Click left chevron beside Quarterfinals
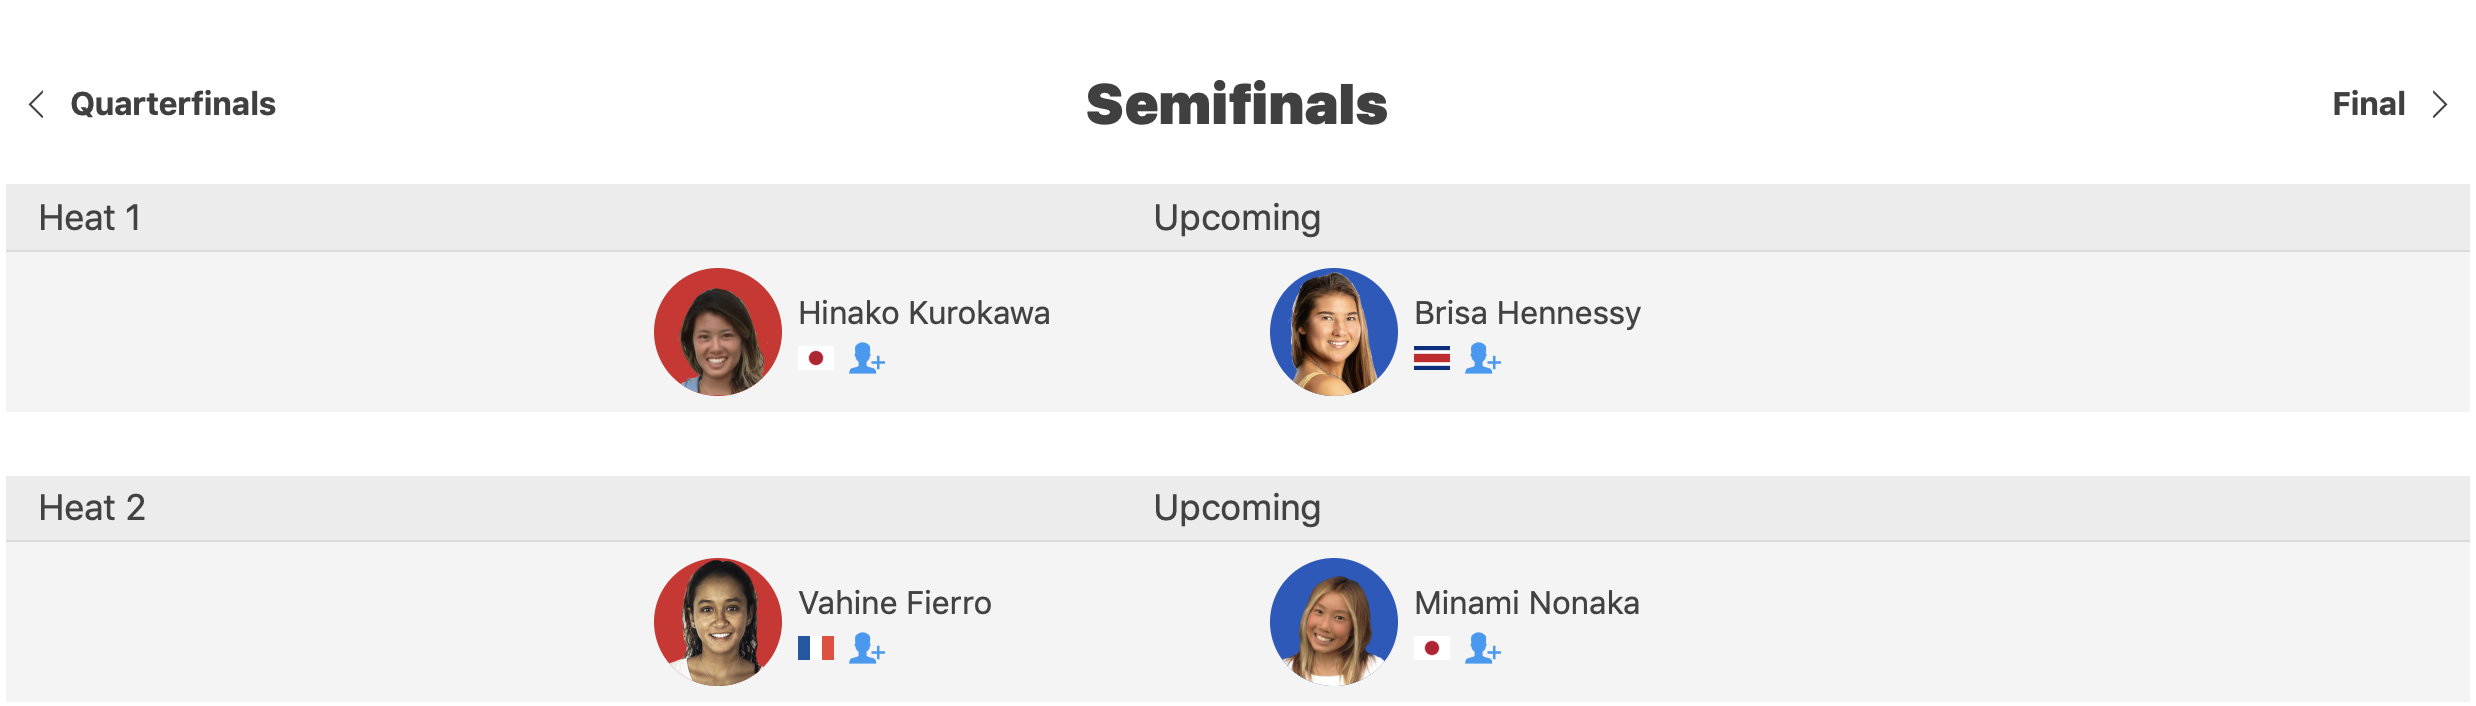The image size is (2476, 706). pos(37,104)
